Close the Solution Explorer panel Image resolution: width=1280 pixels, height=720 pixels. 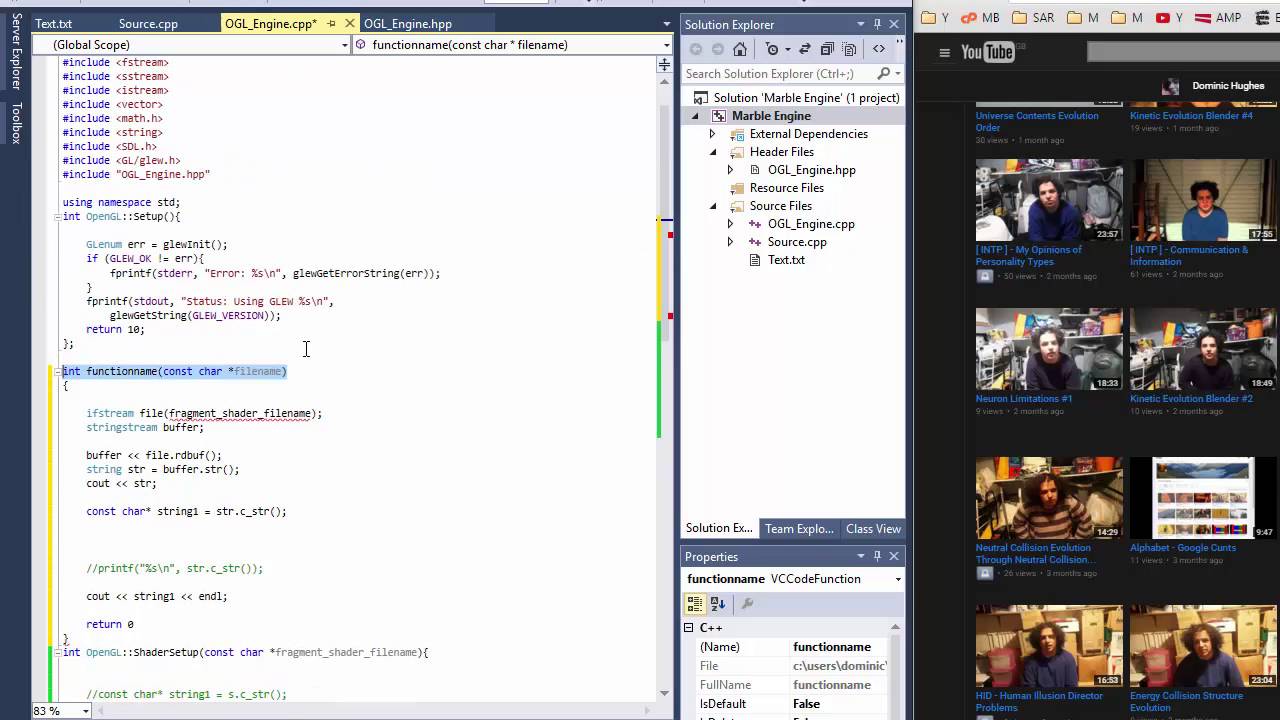pos(894,24)
